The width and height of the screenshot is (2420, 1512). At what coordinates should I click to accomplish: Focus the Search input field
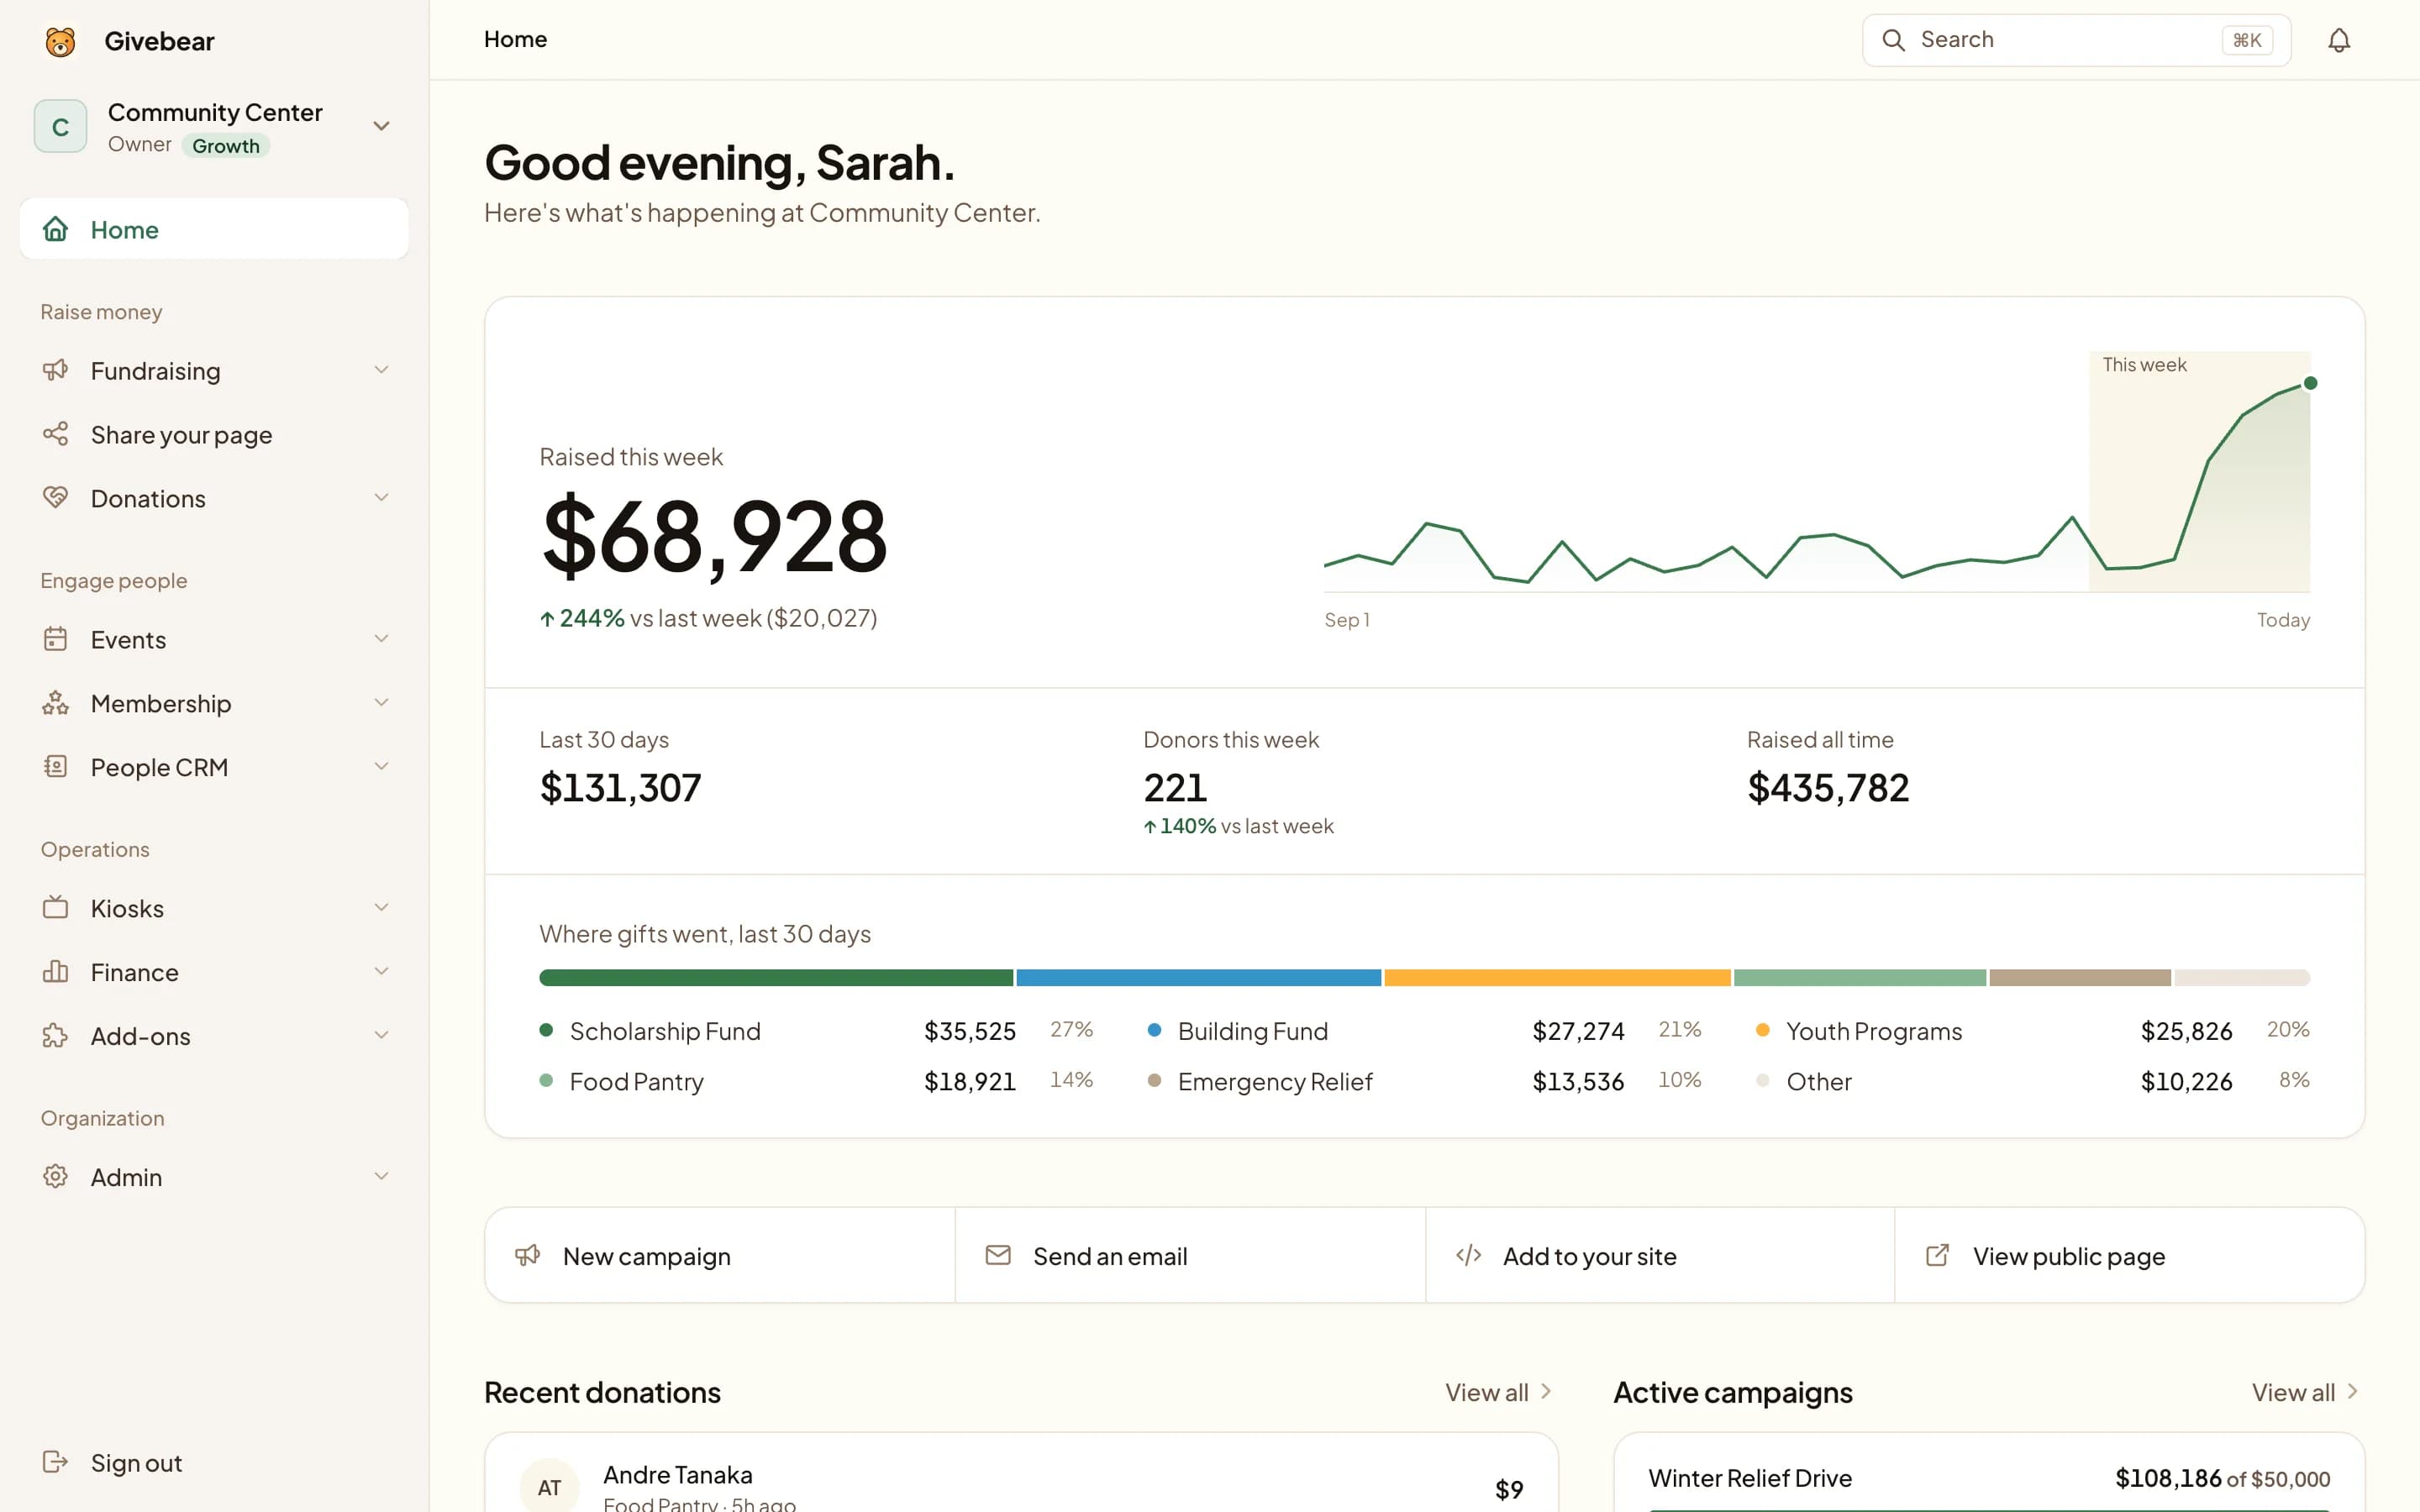pyautogui.click(x=2076, y=40)
